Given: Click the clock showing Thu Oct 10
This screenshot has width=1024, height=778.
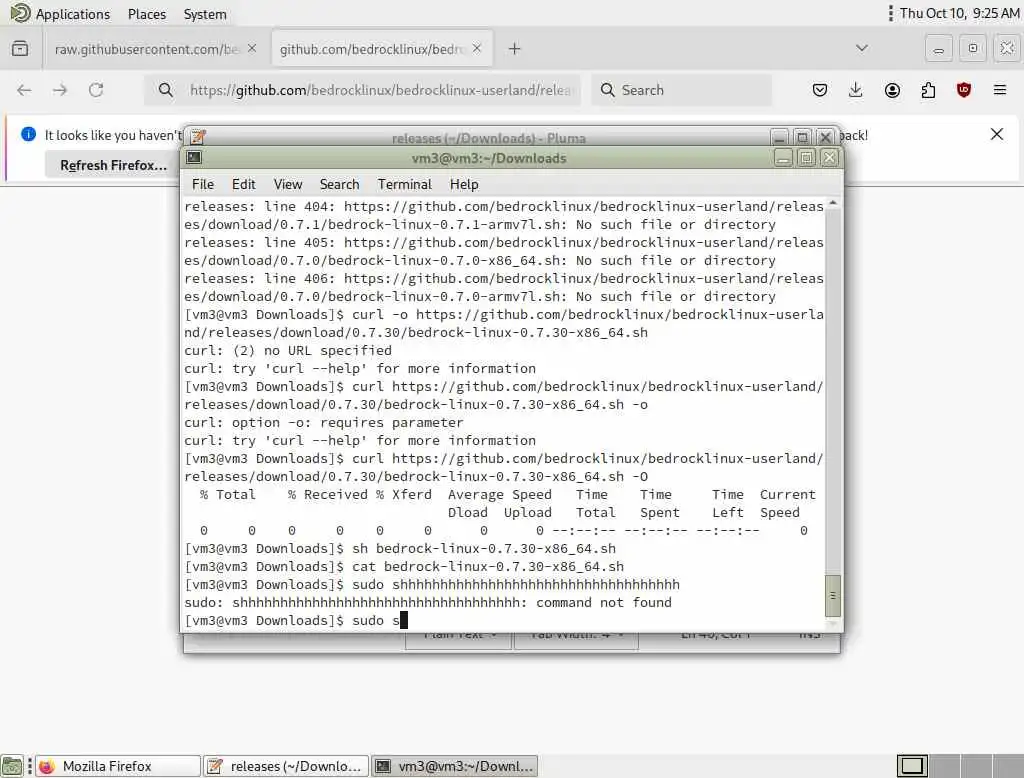Looking at the screenshot, I should (x=959, y=13).
